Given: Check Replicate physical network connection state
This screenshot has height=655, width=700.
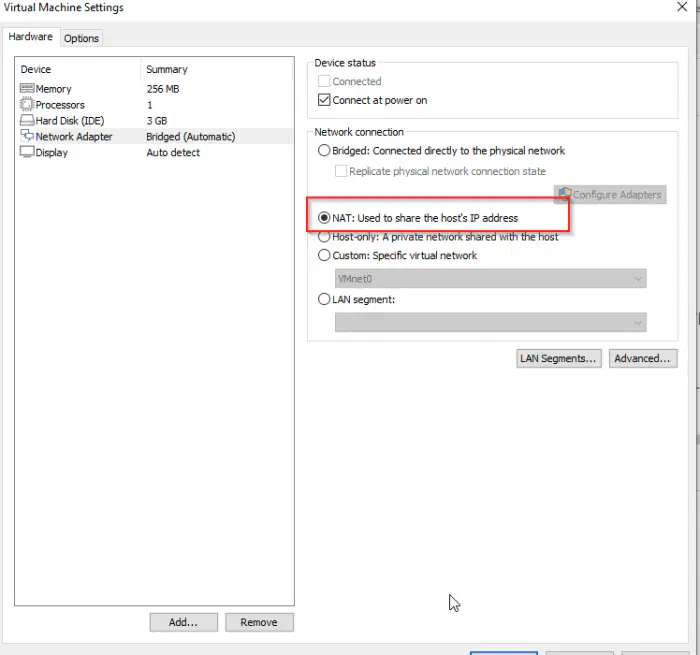Looking at the screenshot, I should click(341, 171).
